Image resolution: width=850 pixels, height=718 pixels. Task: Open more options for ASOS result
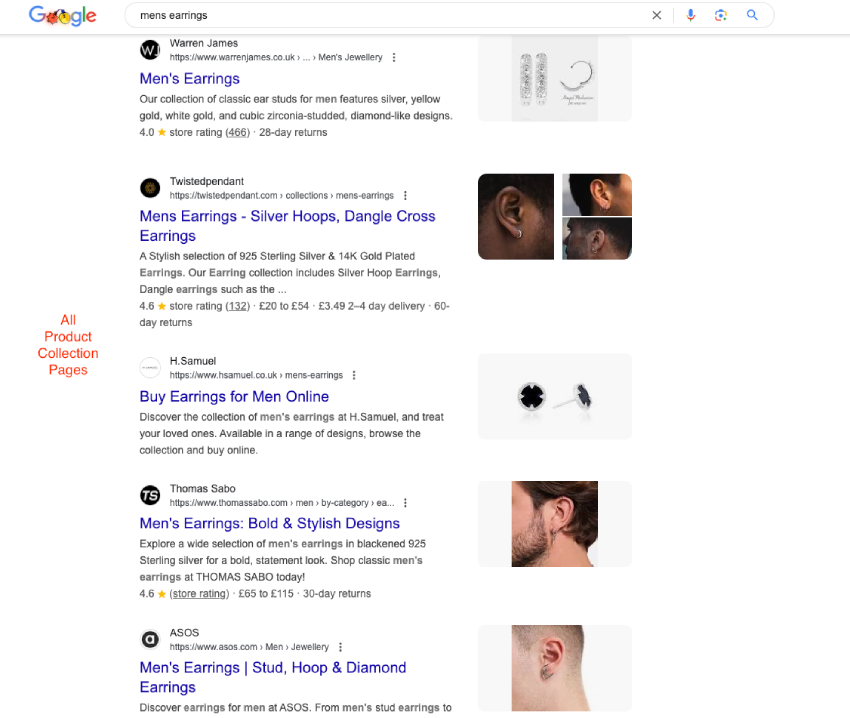click(x=340, y=647)
